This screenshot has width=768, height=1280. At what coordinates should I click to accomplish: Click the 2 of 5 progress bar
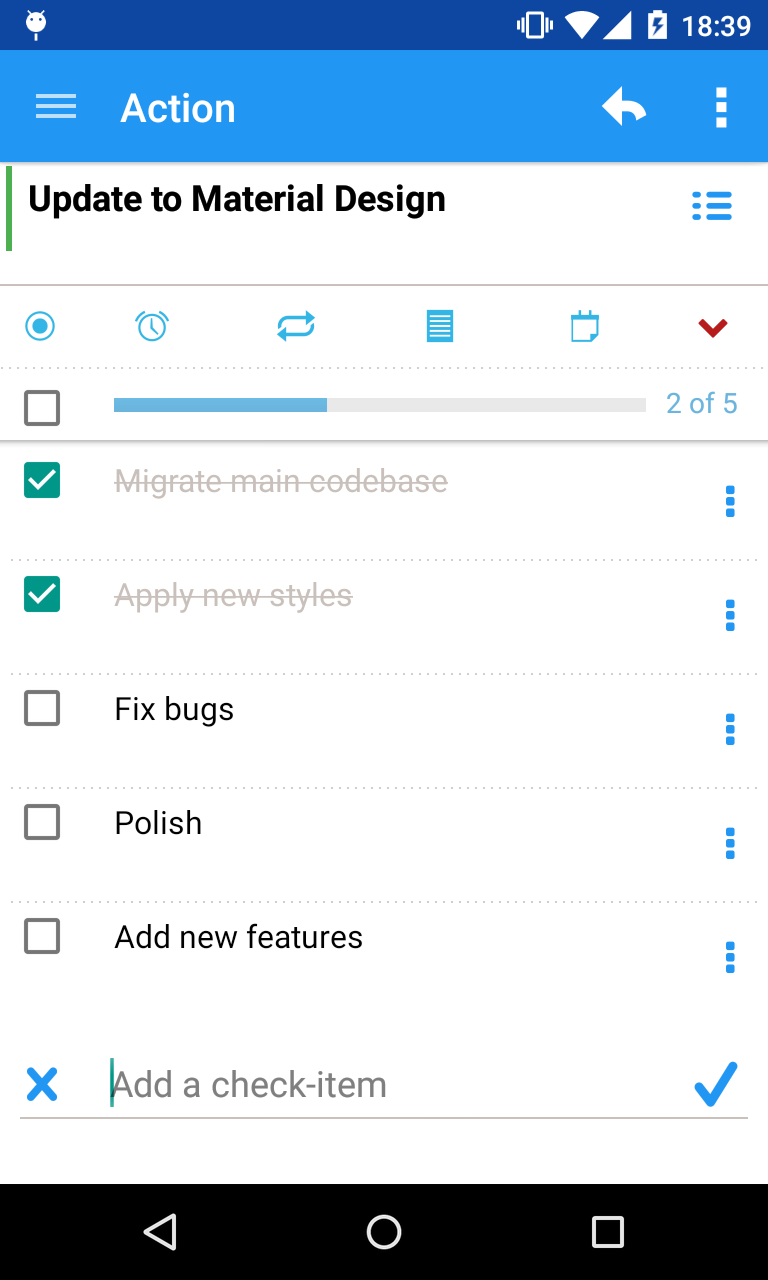pos(380,405)
